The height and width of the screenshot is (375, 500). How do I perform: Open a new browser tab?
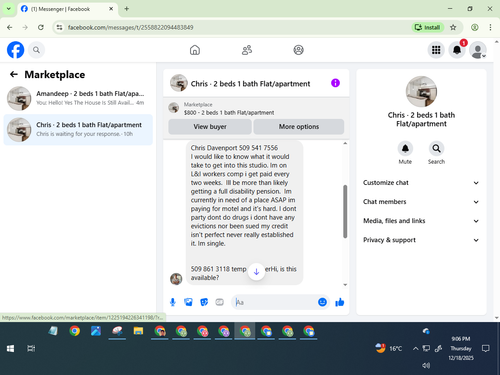point(126,9)
